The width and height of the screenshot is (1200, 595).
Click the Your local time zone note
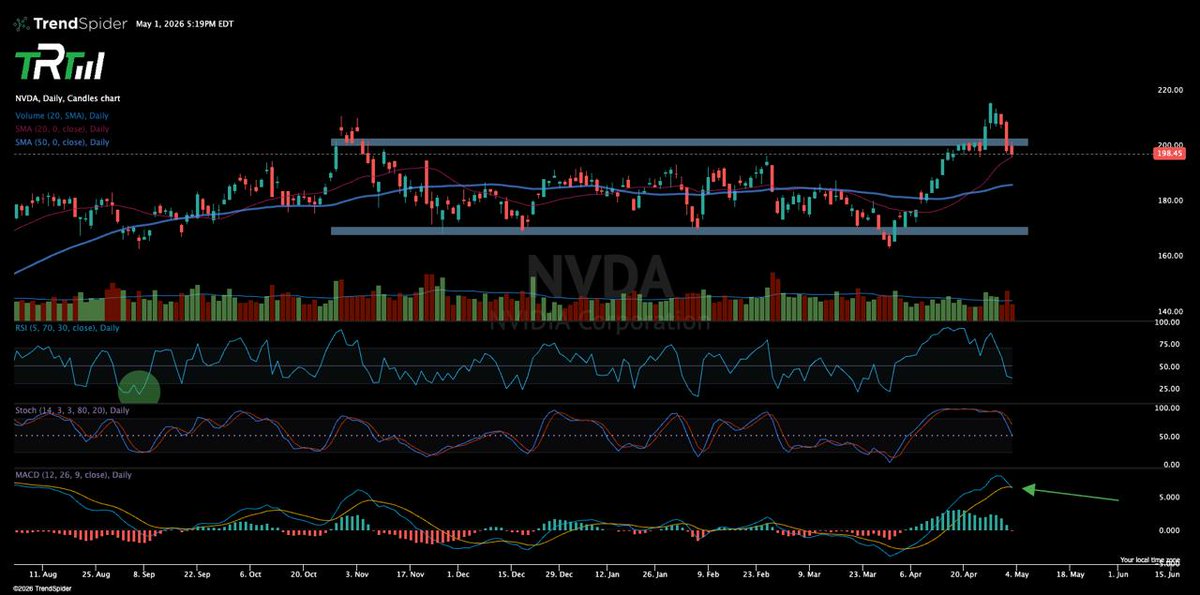coord(1150,560)
